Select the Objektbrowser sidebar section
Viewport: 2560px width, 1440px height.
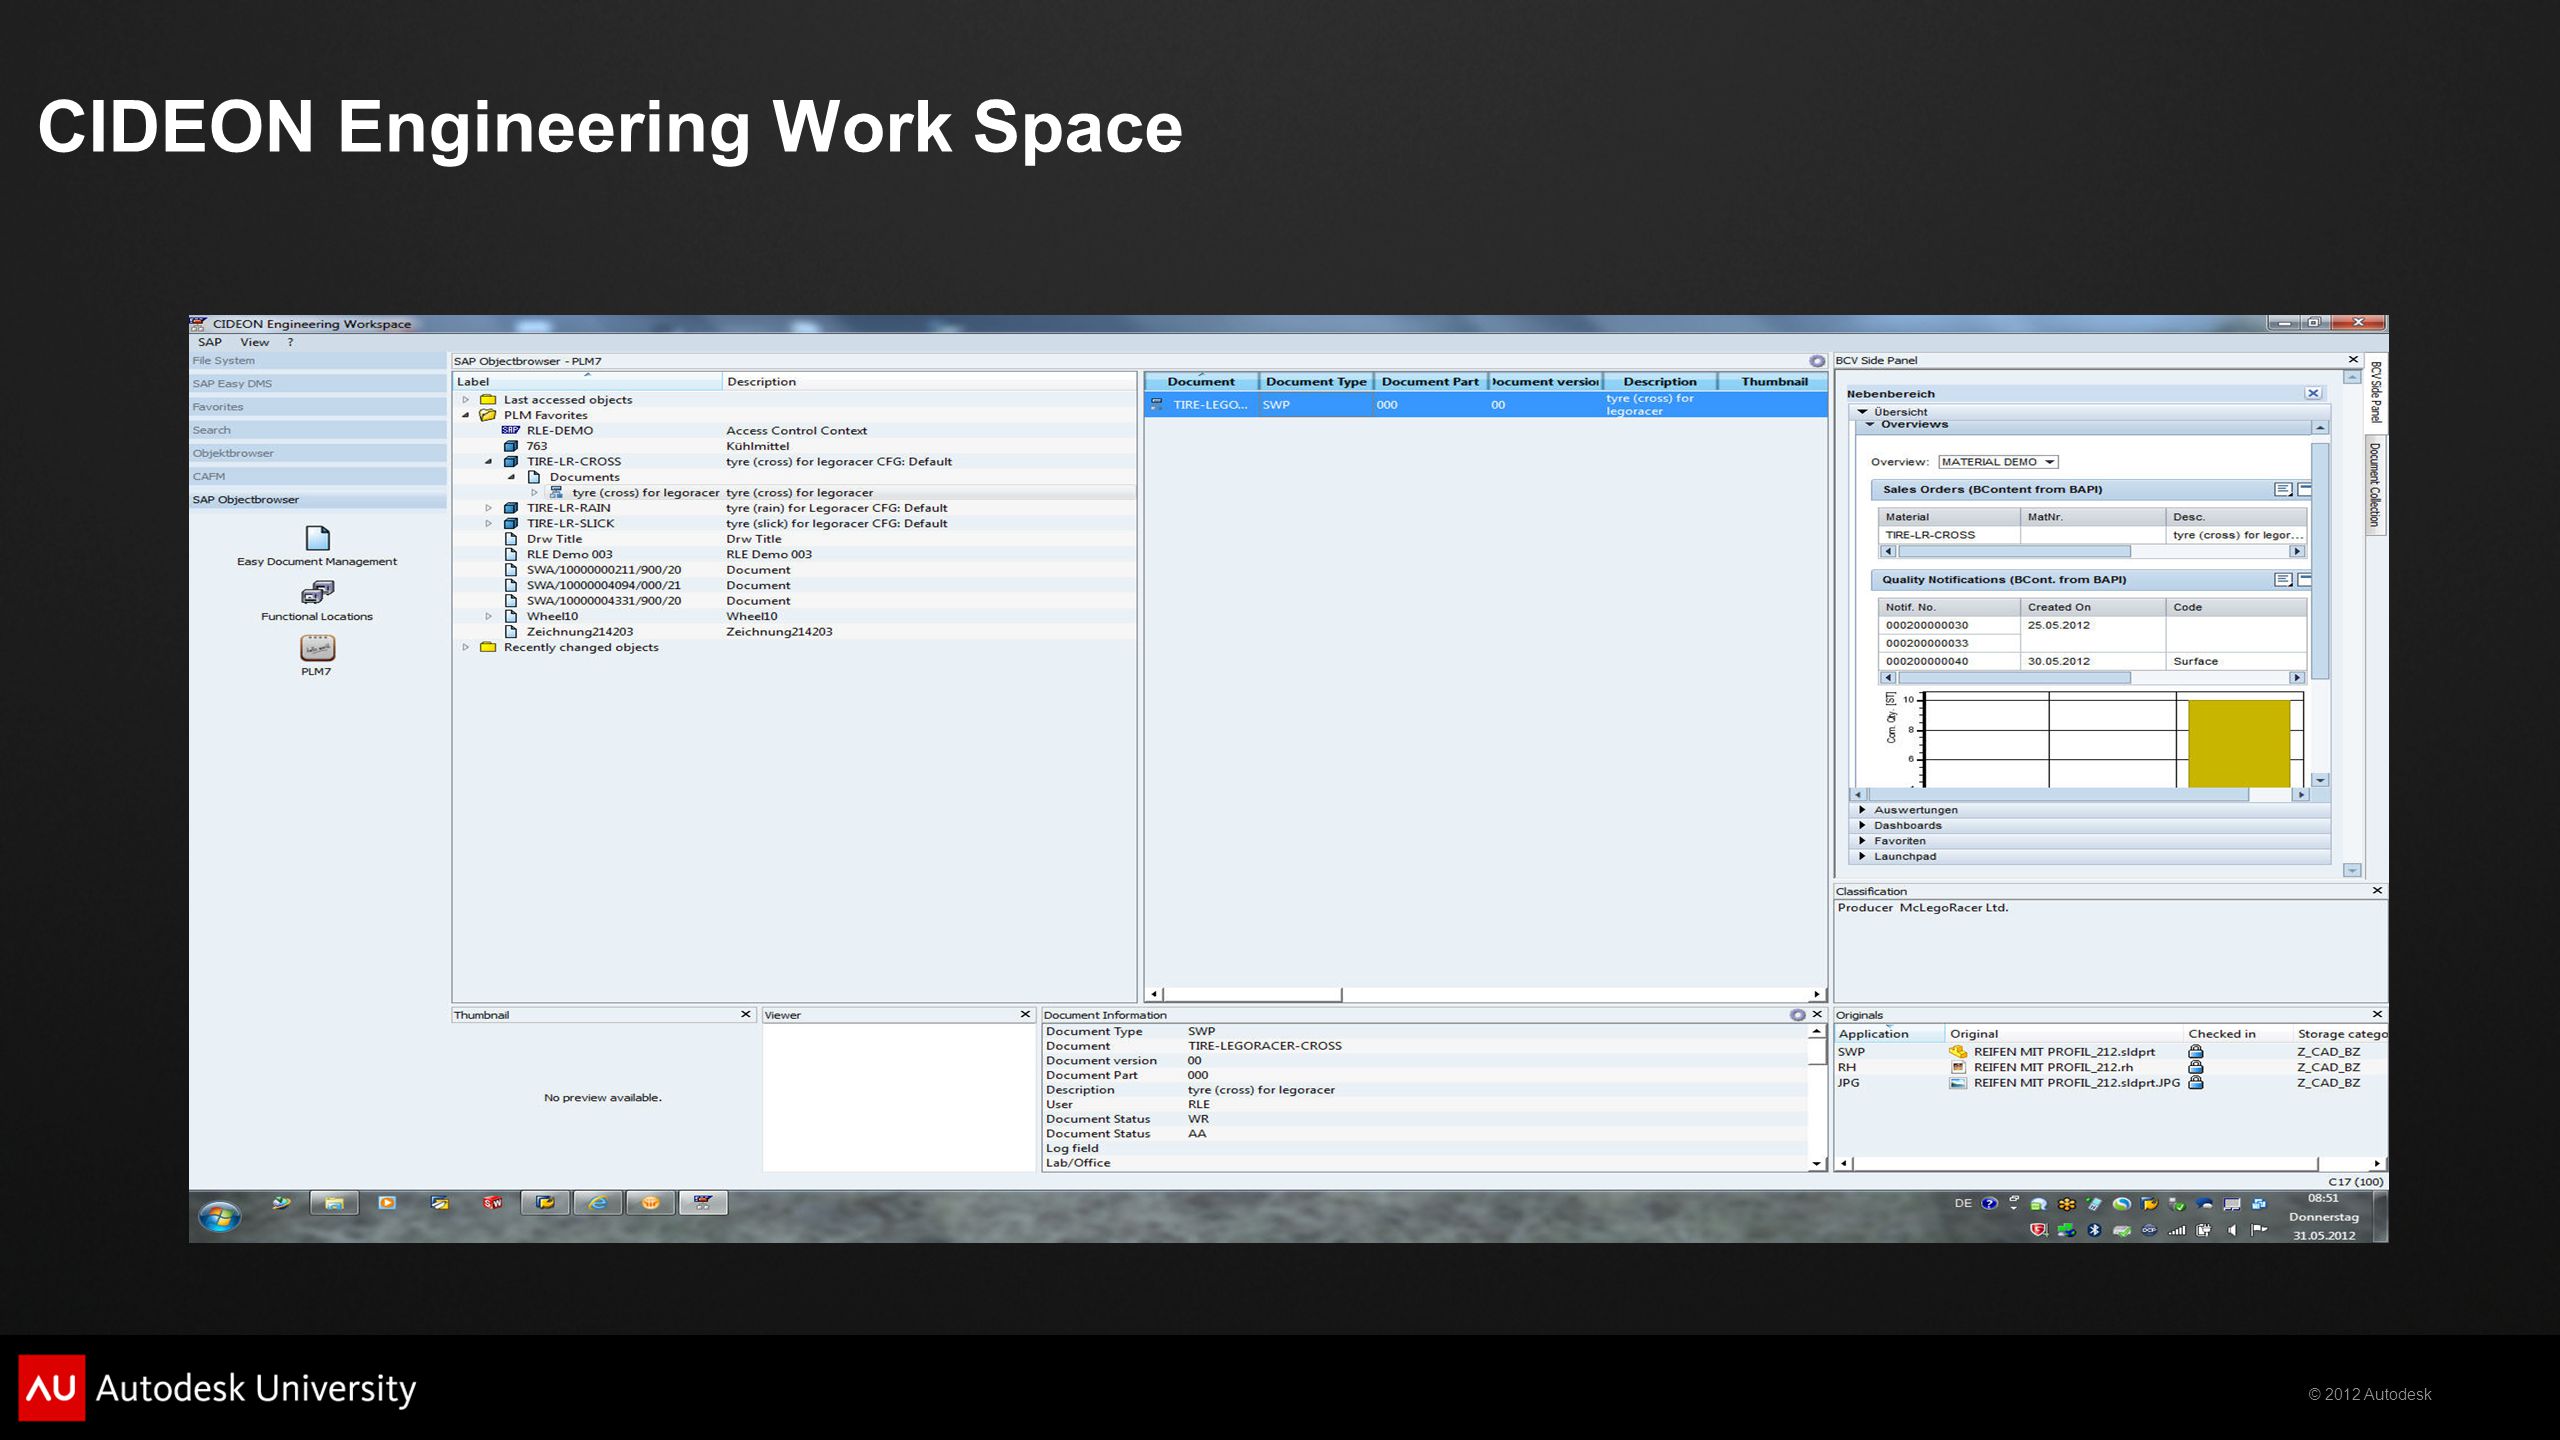(317, 453)
